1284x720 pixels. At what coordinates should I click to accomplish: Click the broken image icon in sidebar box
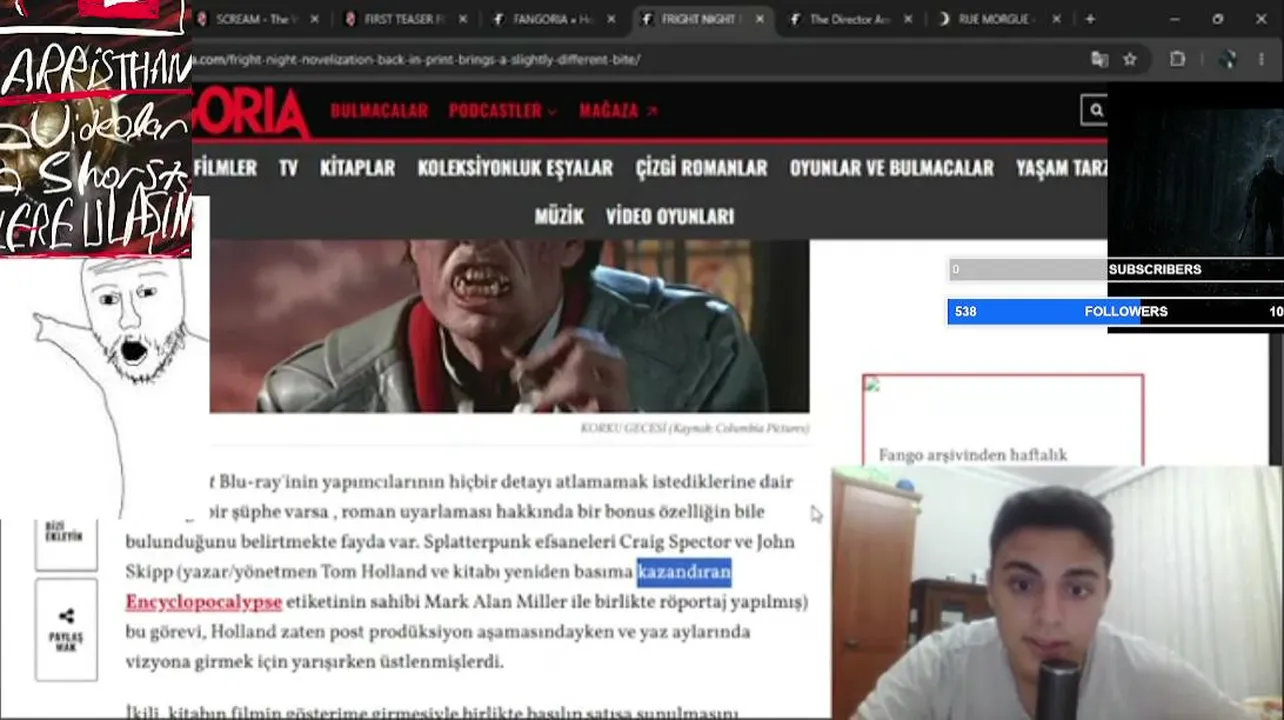[872, 384]
